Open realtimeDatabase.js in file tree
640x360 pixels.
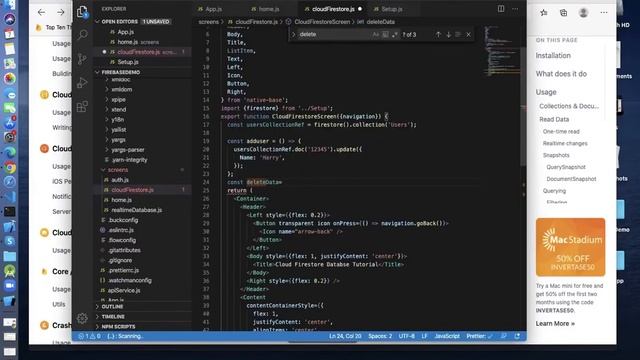pyautogui.click(x=136, y=210)
